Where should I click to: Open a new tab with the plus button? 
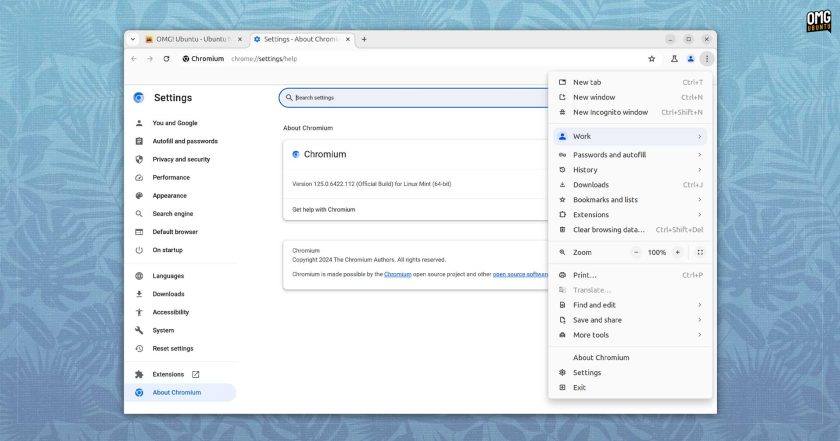click(364, 39)
